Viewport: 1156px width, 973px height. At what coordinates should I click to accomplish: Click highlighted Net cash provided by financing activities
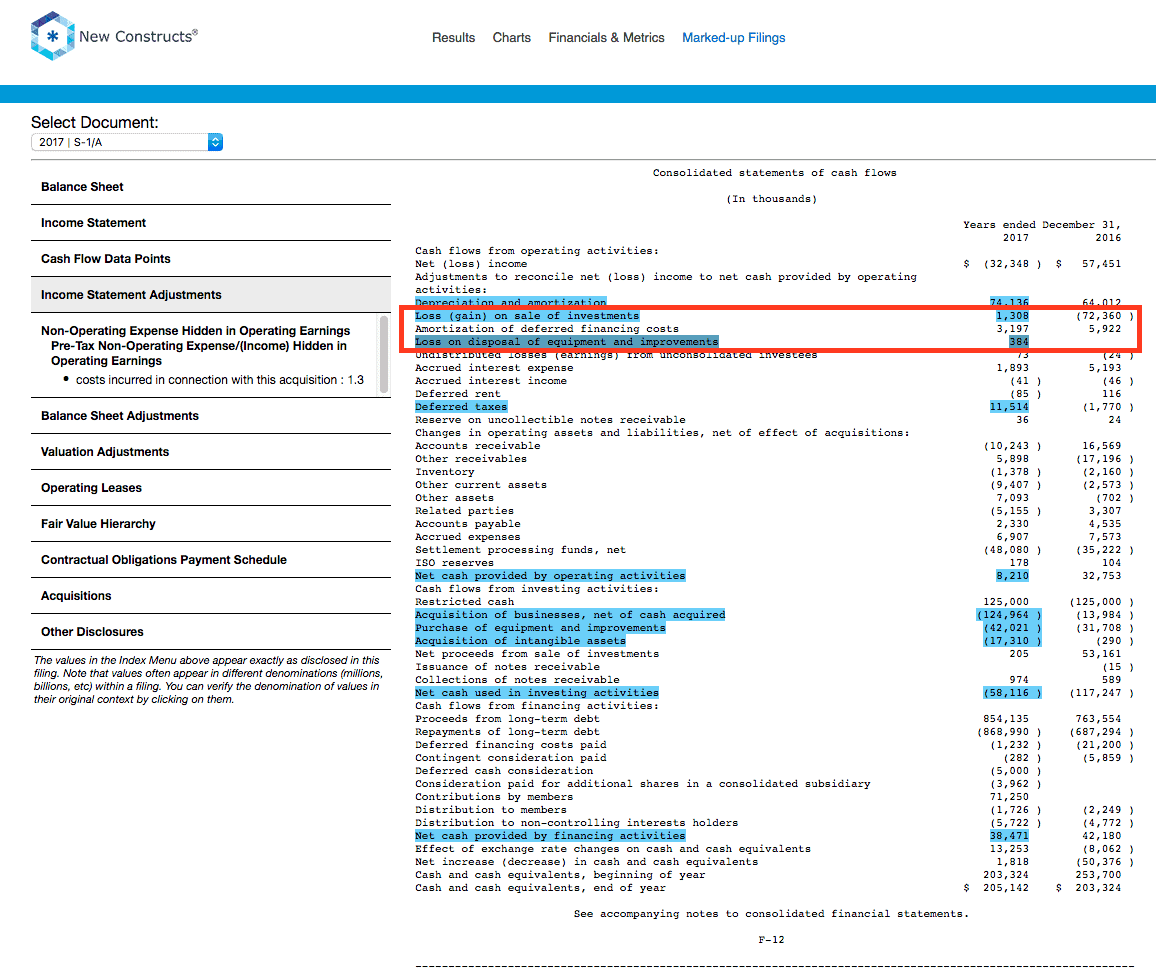coord(550,836)
